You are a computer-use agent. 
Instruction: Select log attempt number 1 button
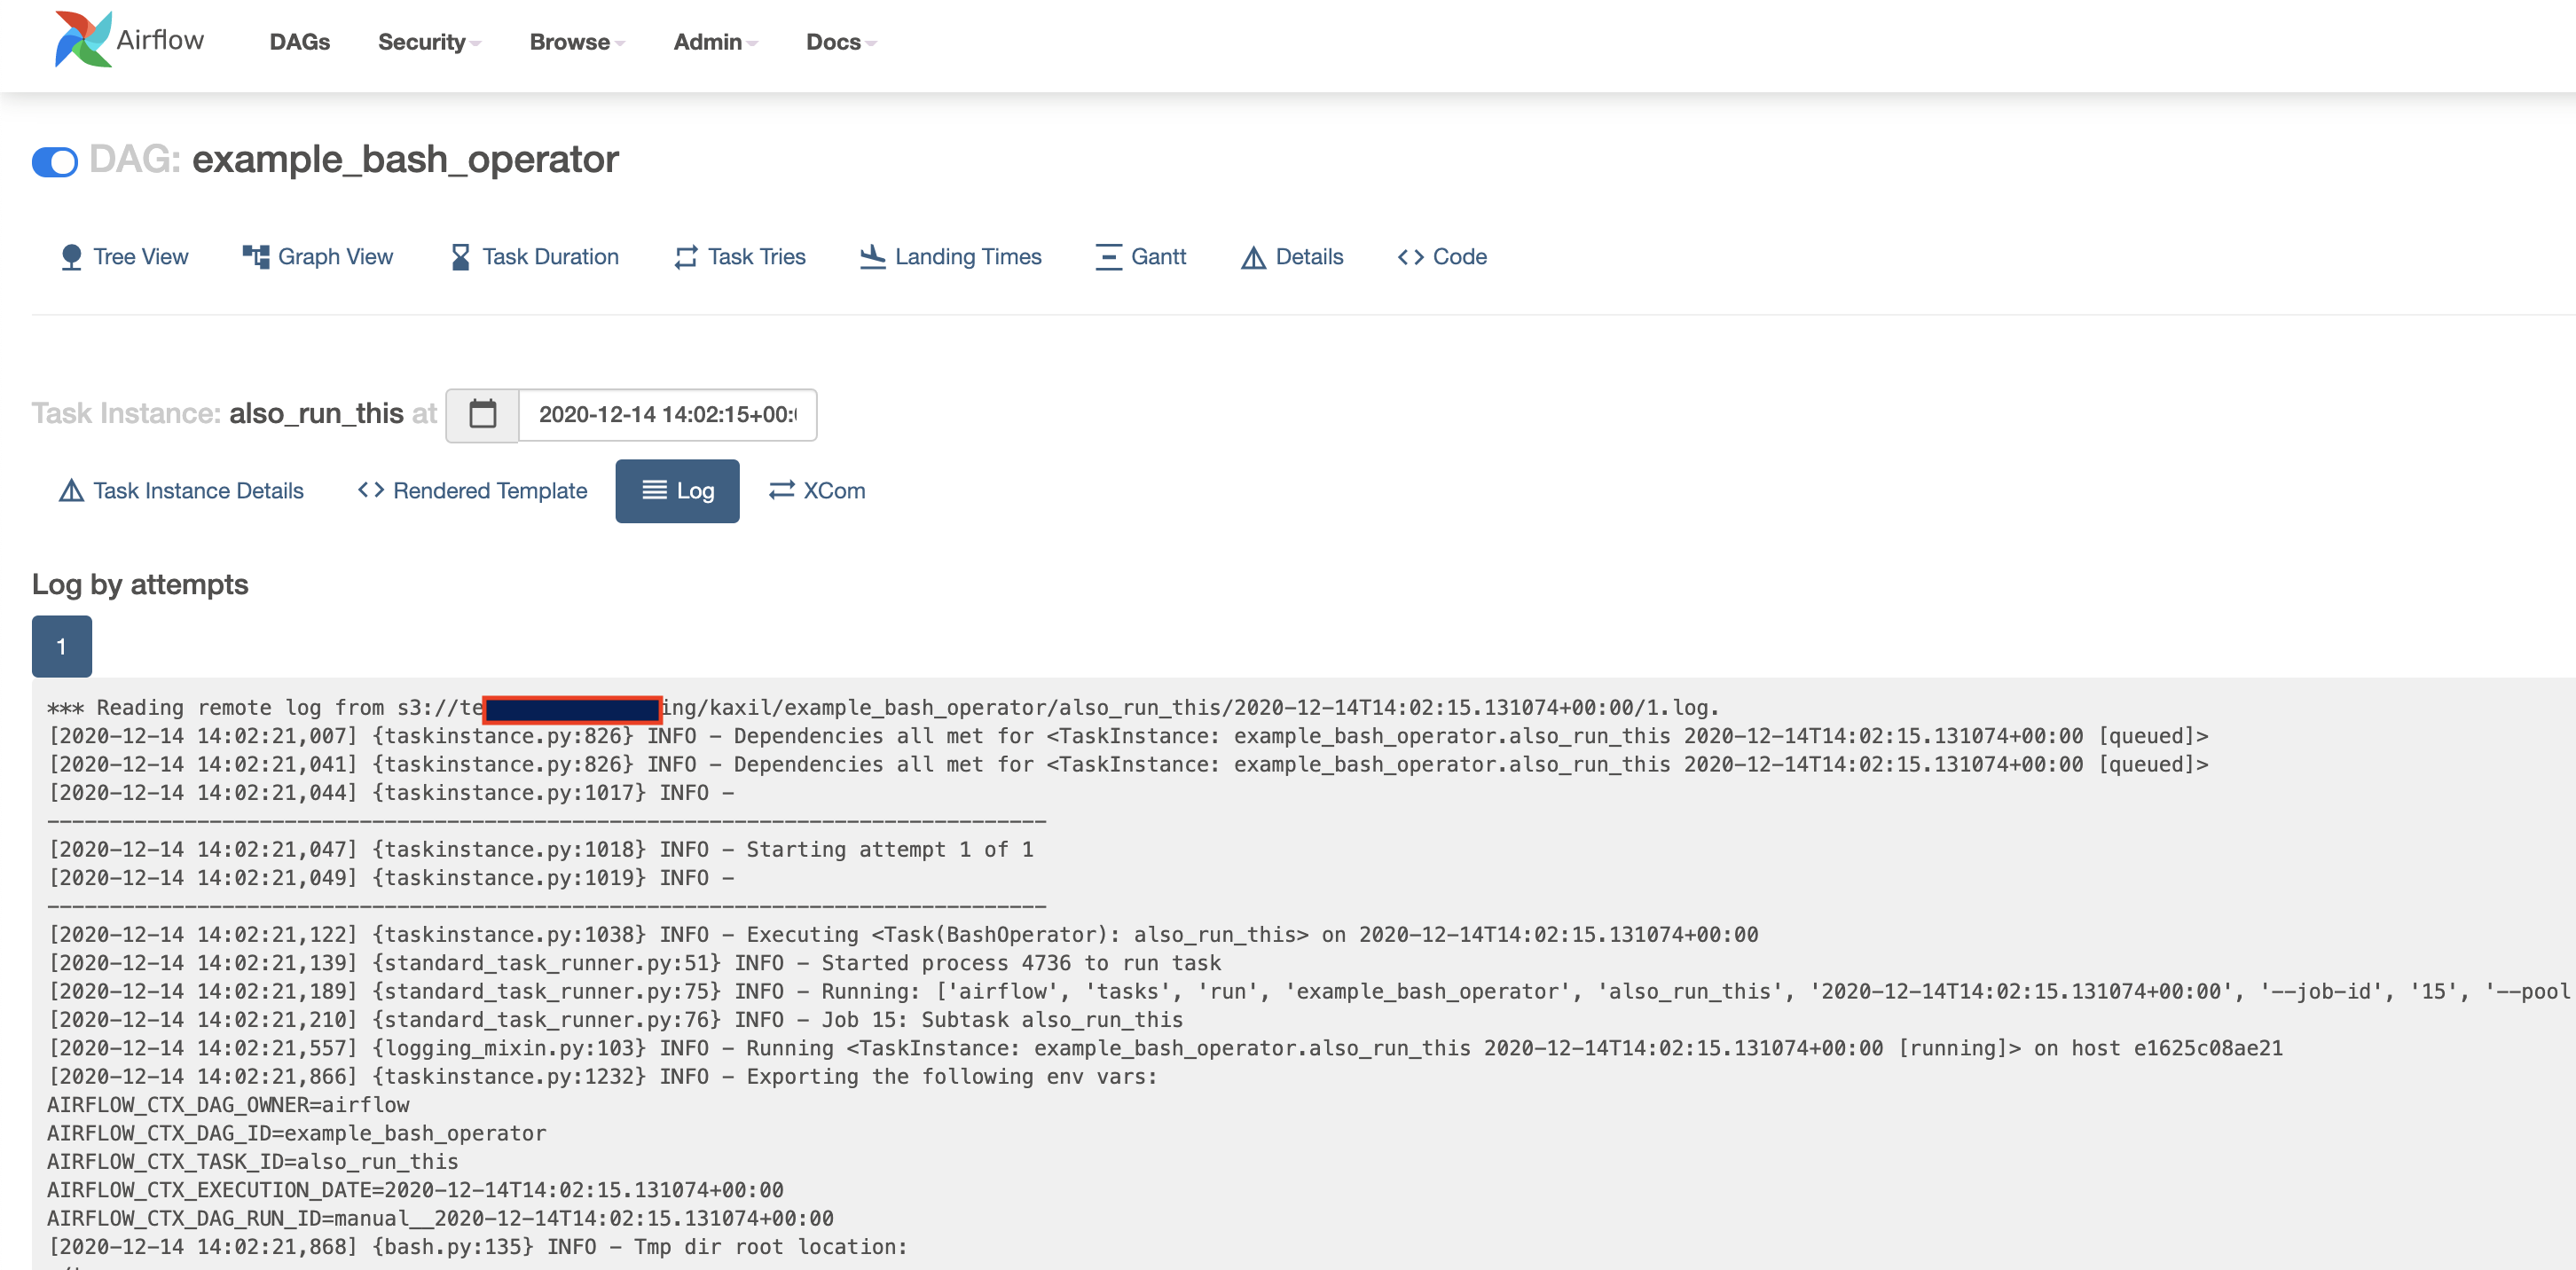[61, 646]
